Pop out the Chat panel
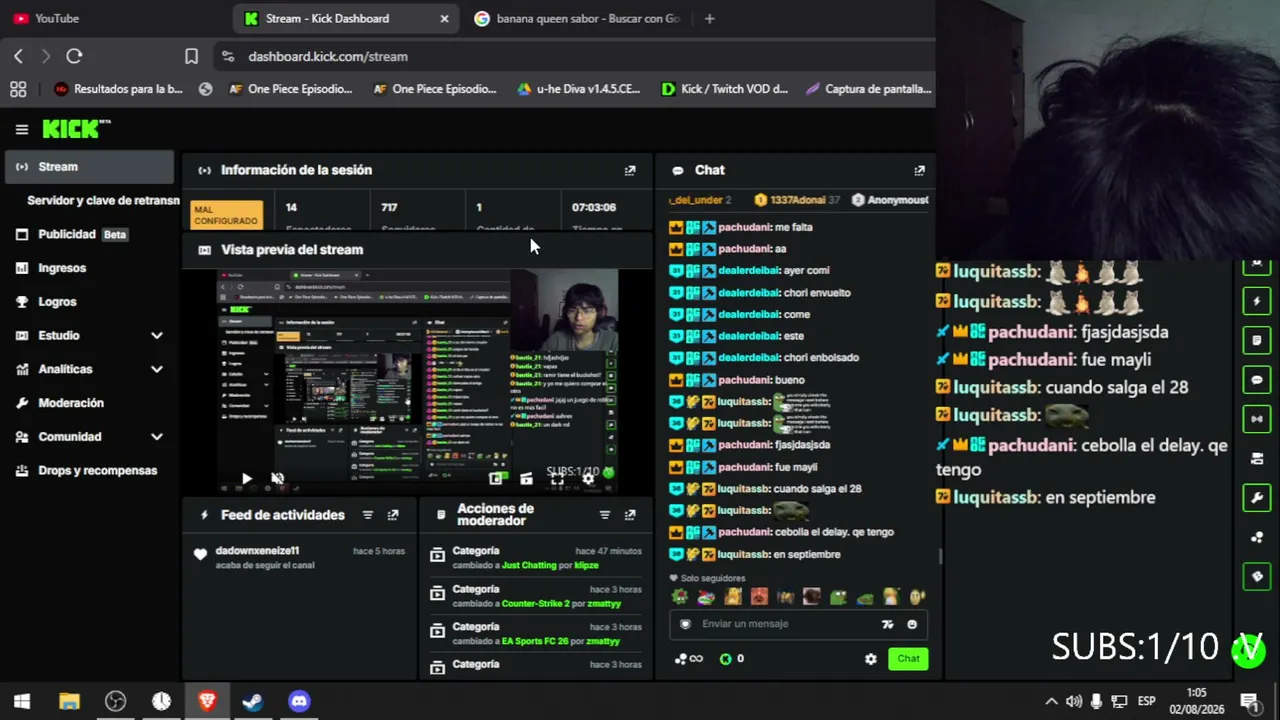1280x720 pixels. 920,171
